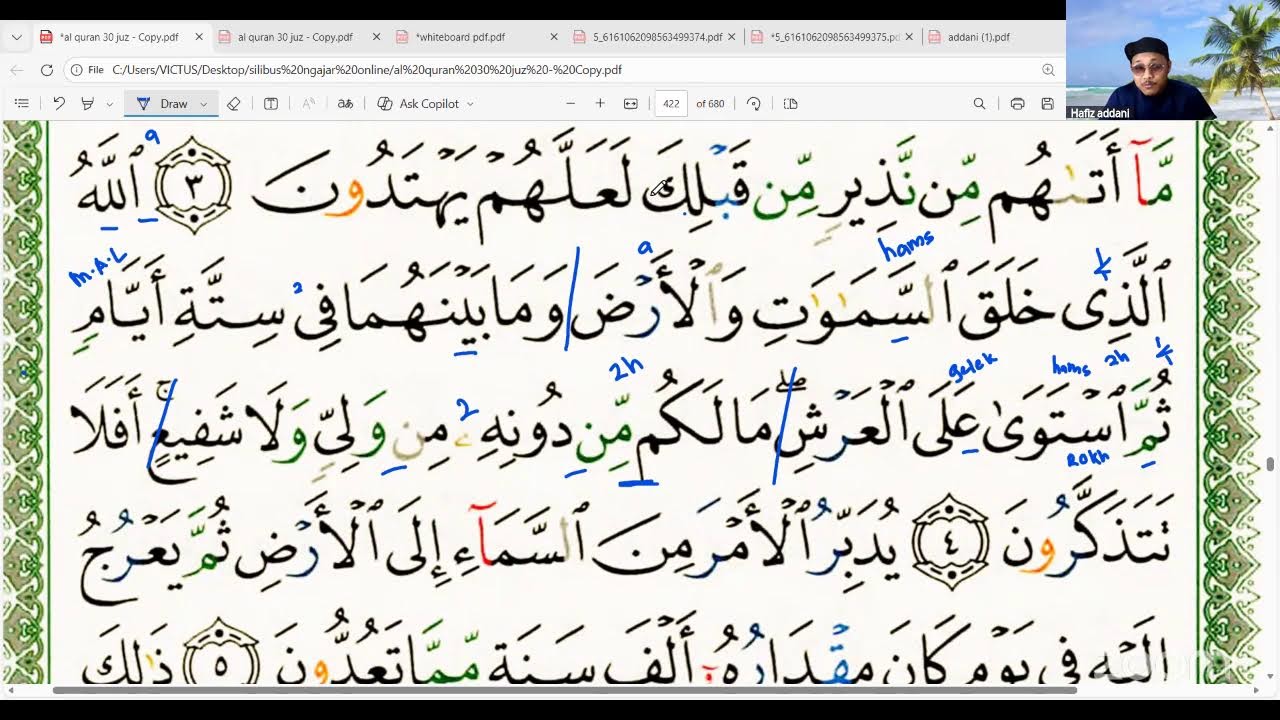Click the Fit to width icon
The width and height of the screenshot is (1280, 720).
pos(631,103)
